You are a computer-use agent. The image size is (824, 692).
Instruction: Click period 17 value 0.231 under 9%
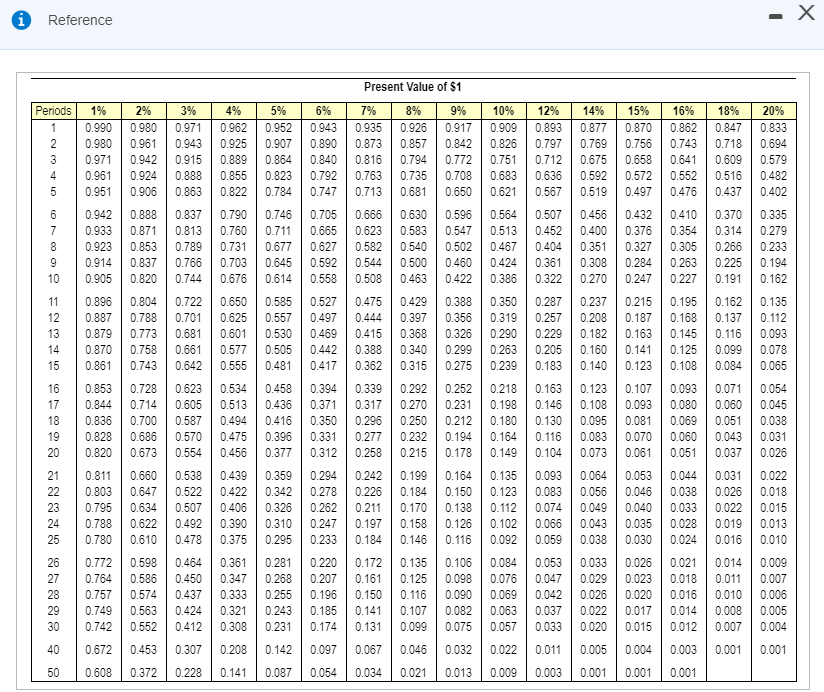point(459,405)
